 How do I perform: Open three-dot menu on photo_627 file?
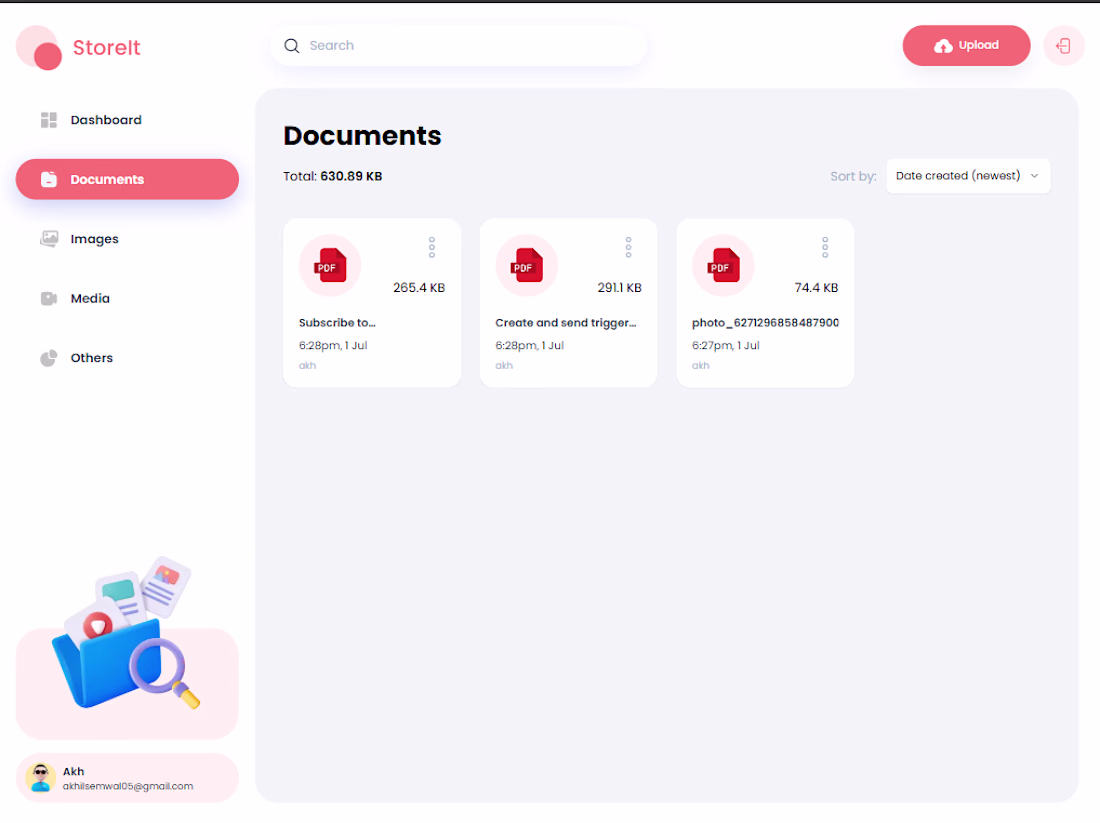825,247
